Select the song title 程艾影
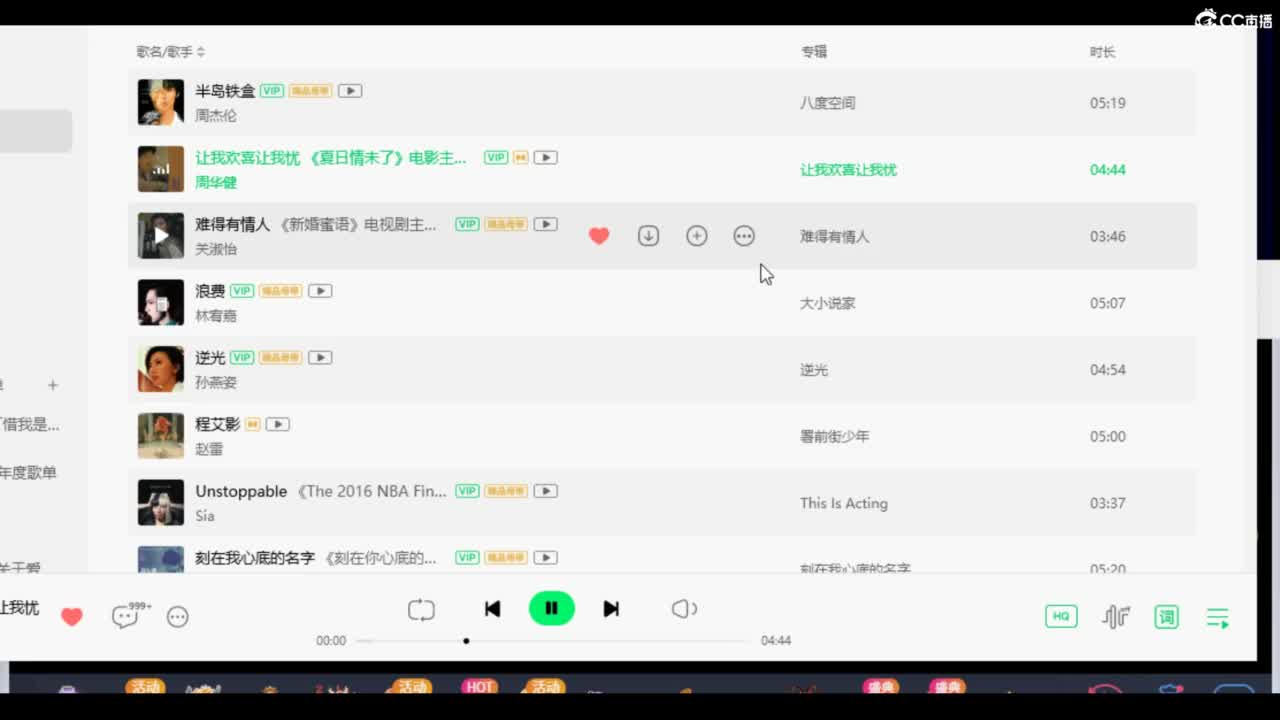Viewport: 1280px width, 720px height. [217, 424]
